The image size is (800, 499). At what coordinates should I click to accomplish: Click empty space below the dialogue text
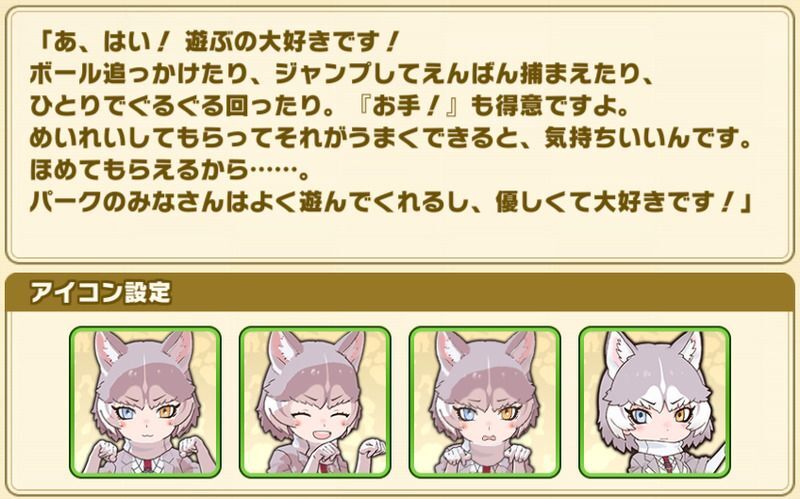point(400,237)
